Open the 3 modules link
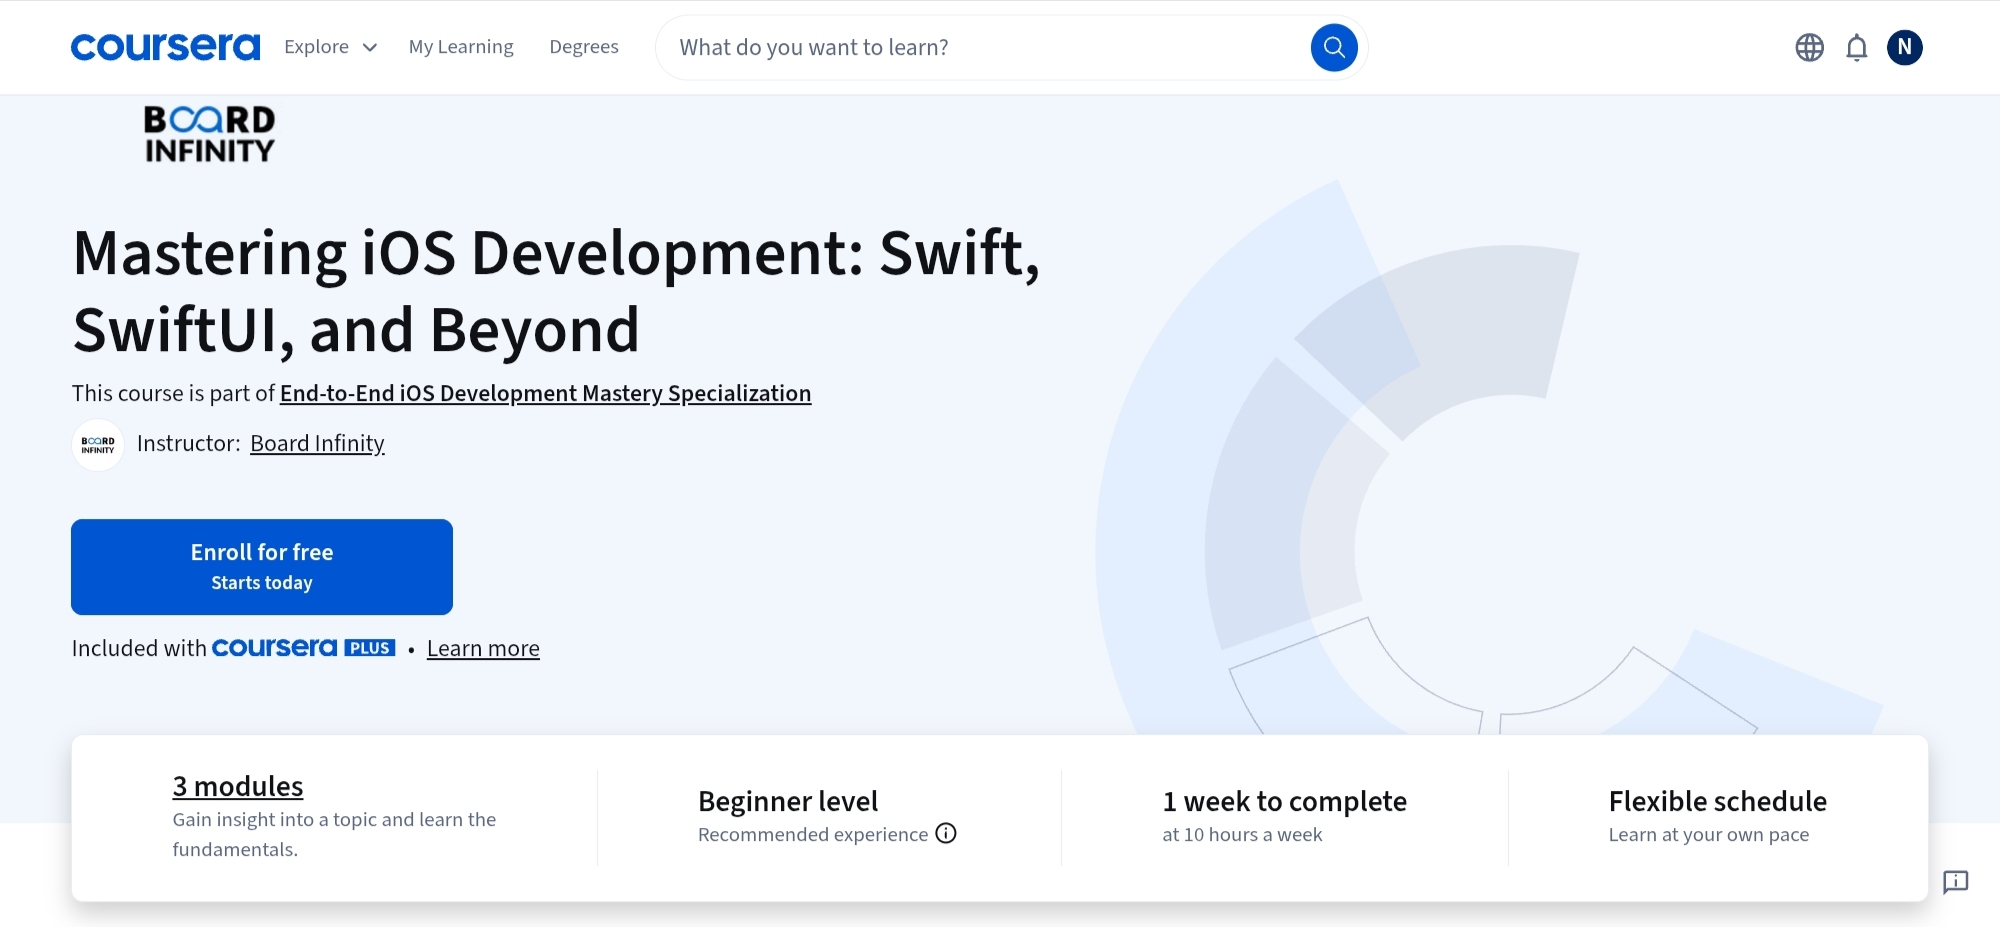This screenshot has width=2000, height=938. (x=238, y=786)
